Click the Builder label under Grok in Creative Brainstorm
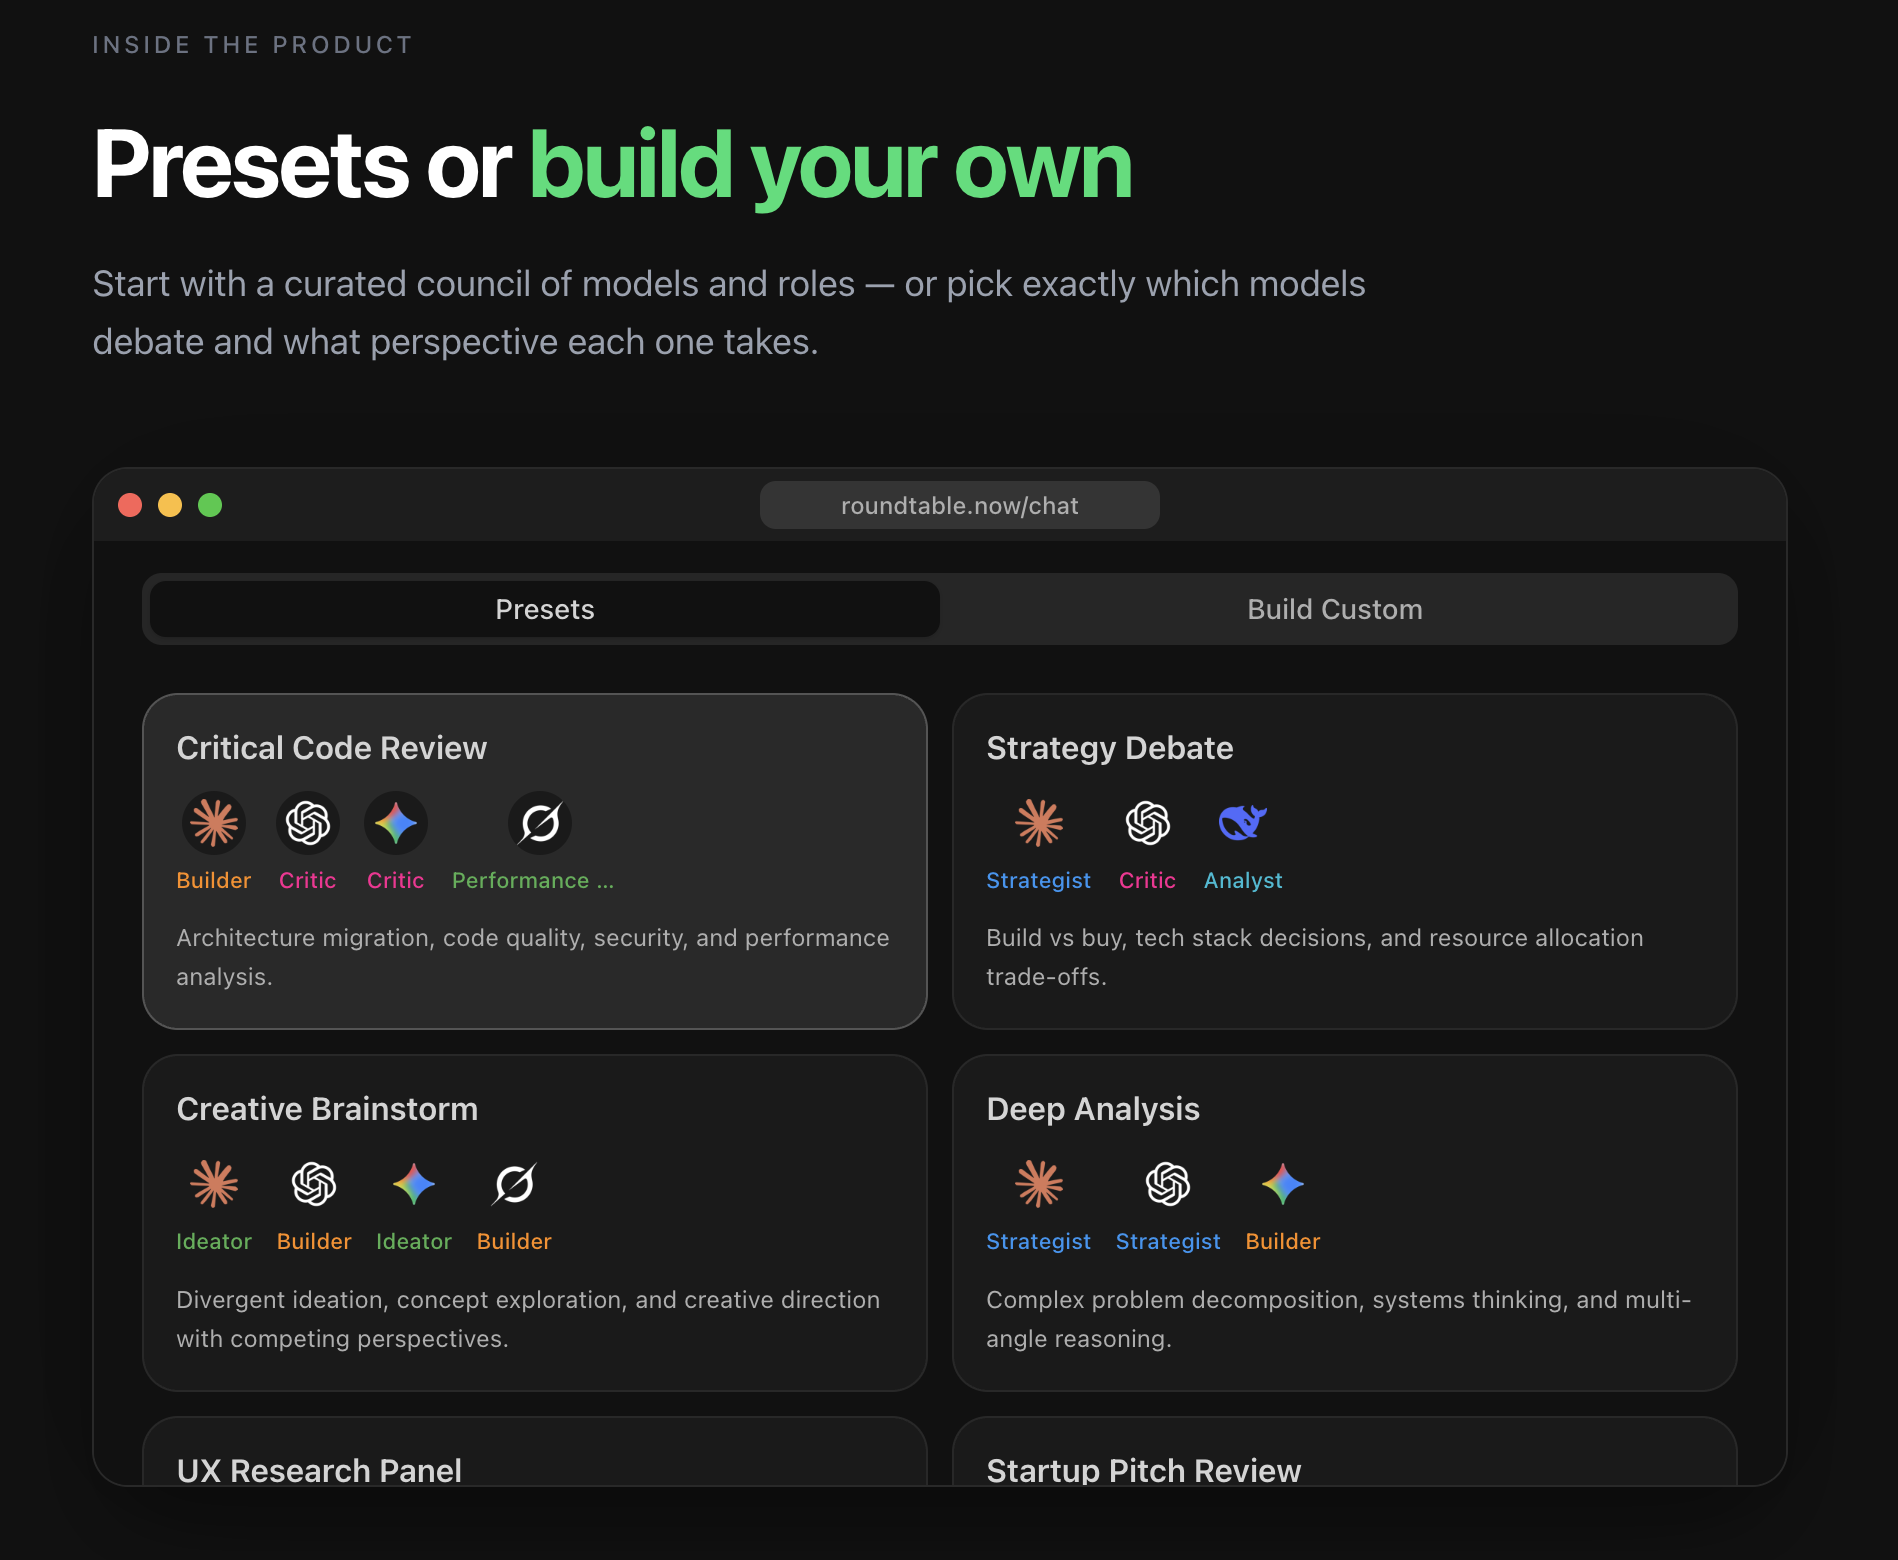Viewport: 1898px width, 1560px height. [515, 1241]
